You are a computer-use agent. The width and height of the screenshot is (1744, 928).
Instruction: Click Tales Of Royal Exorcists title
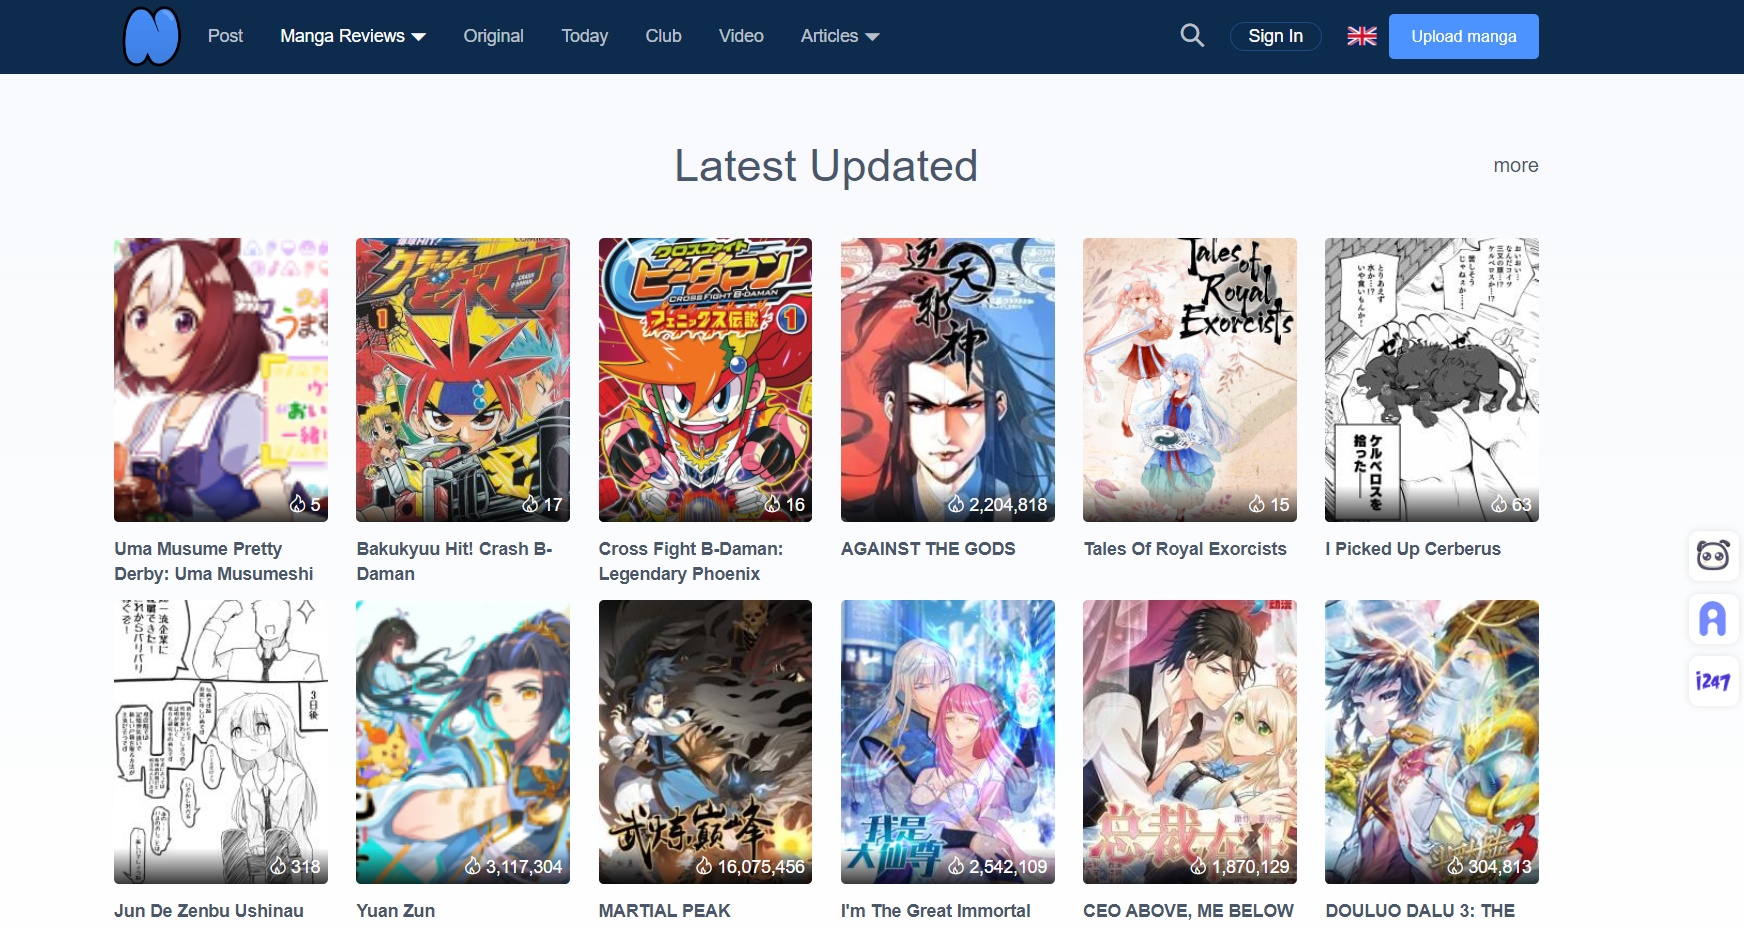tap(1185, 549)
